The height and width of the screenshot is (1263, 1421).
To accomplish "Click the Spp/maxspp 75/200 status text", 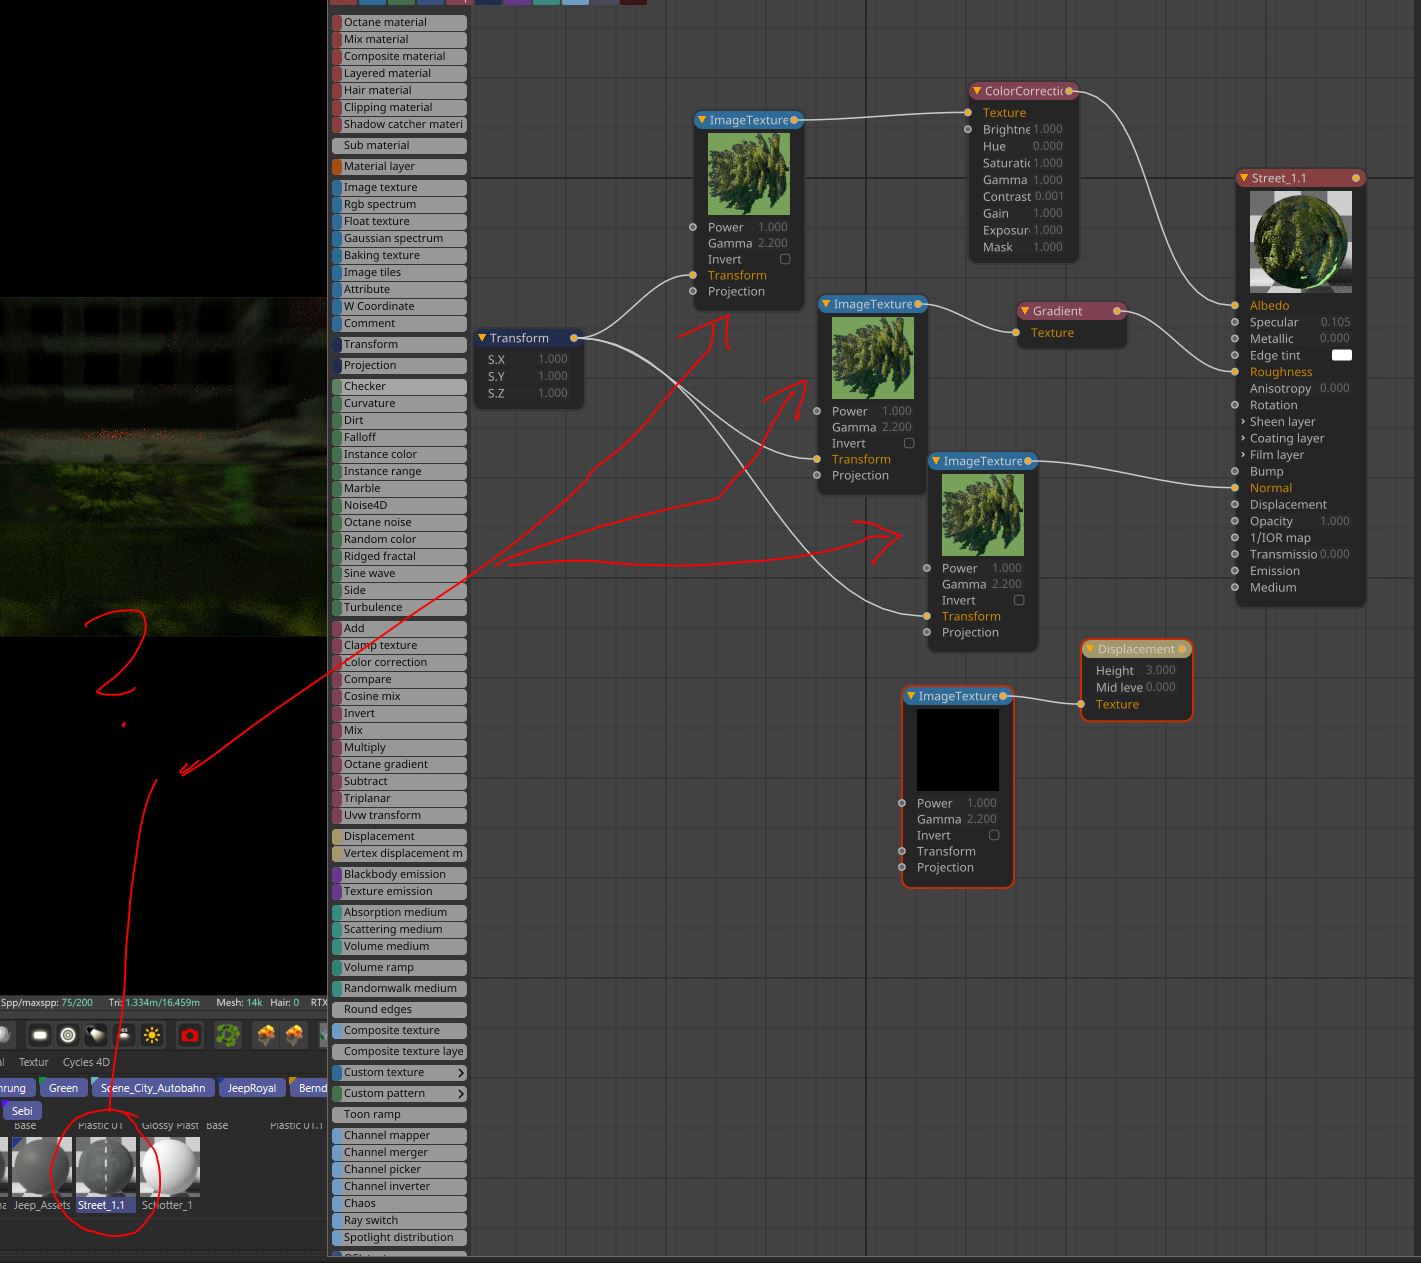I will (x=47, y=1003).
